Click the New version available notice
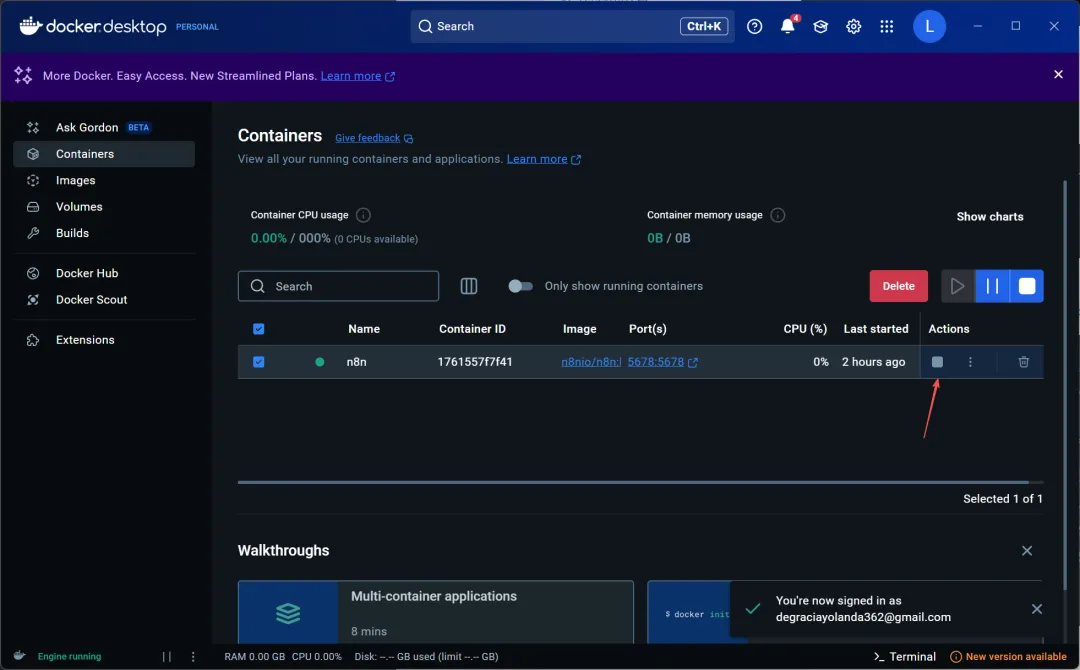The width and height of the screenshot is (1080, 670). pos(1008,656)
